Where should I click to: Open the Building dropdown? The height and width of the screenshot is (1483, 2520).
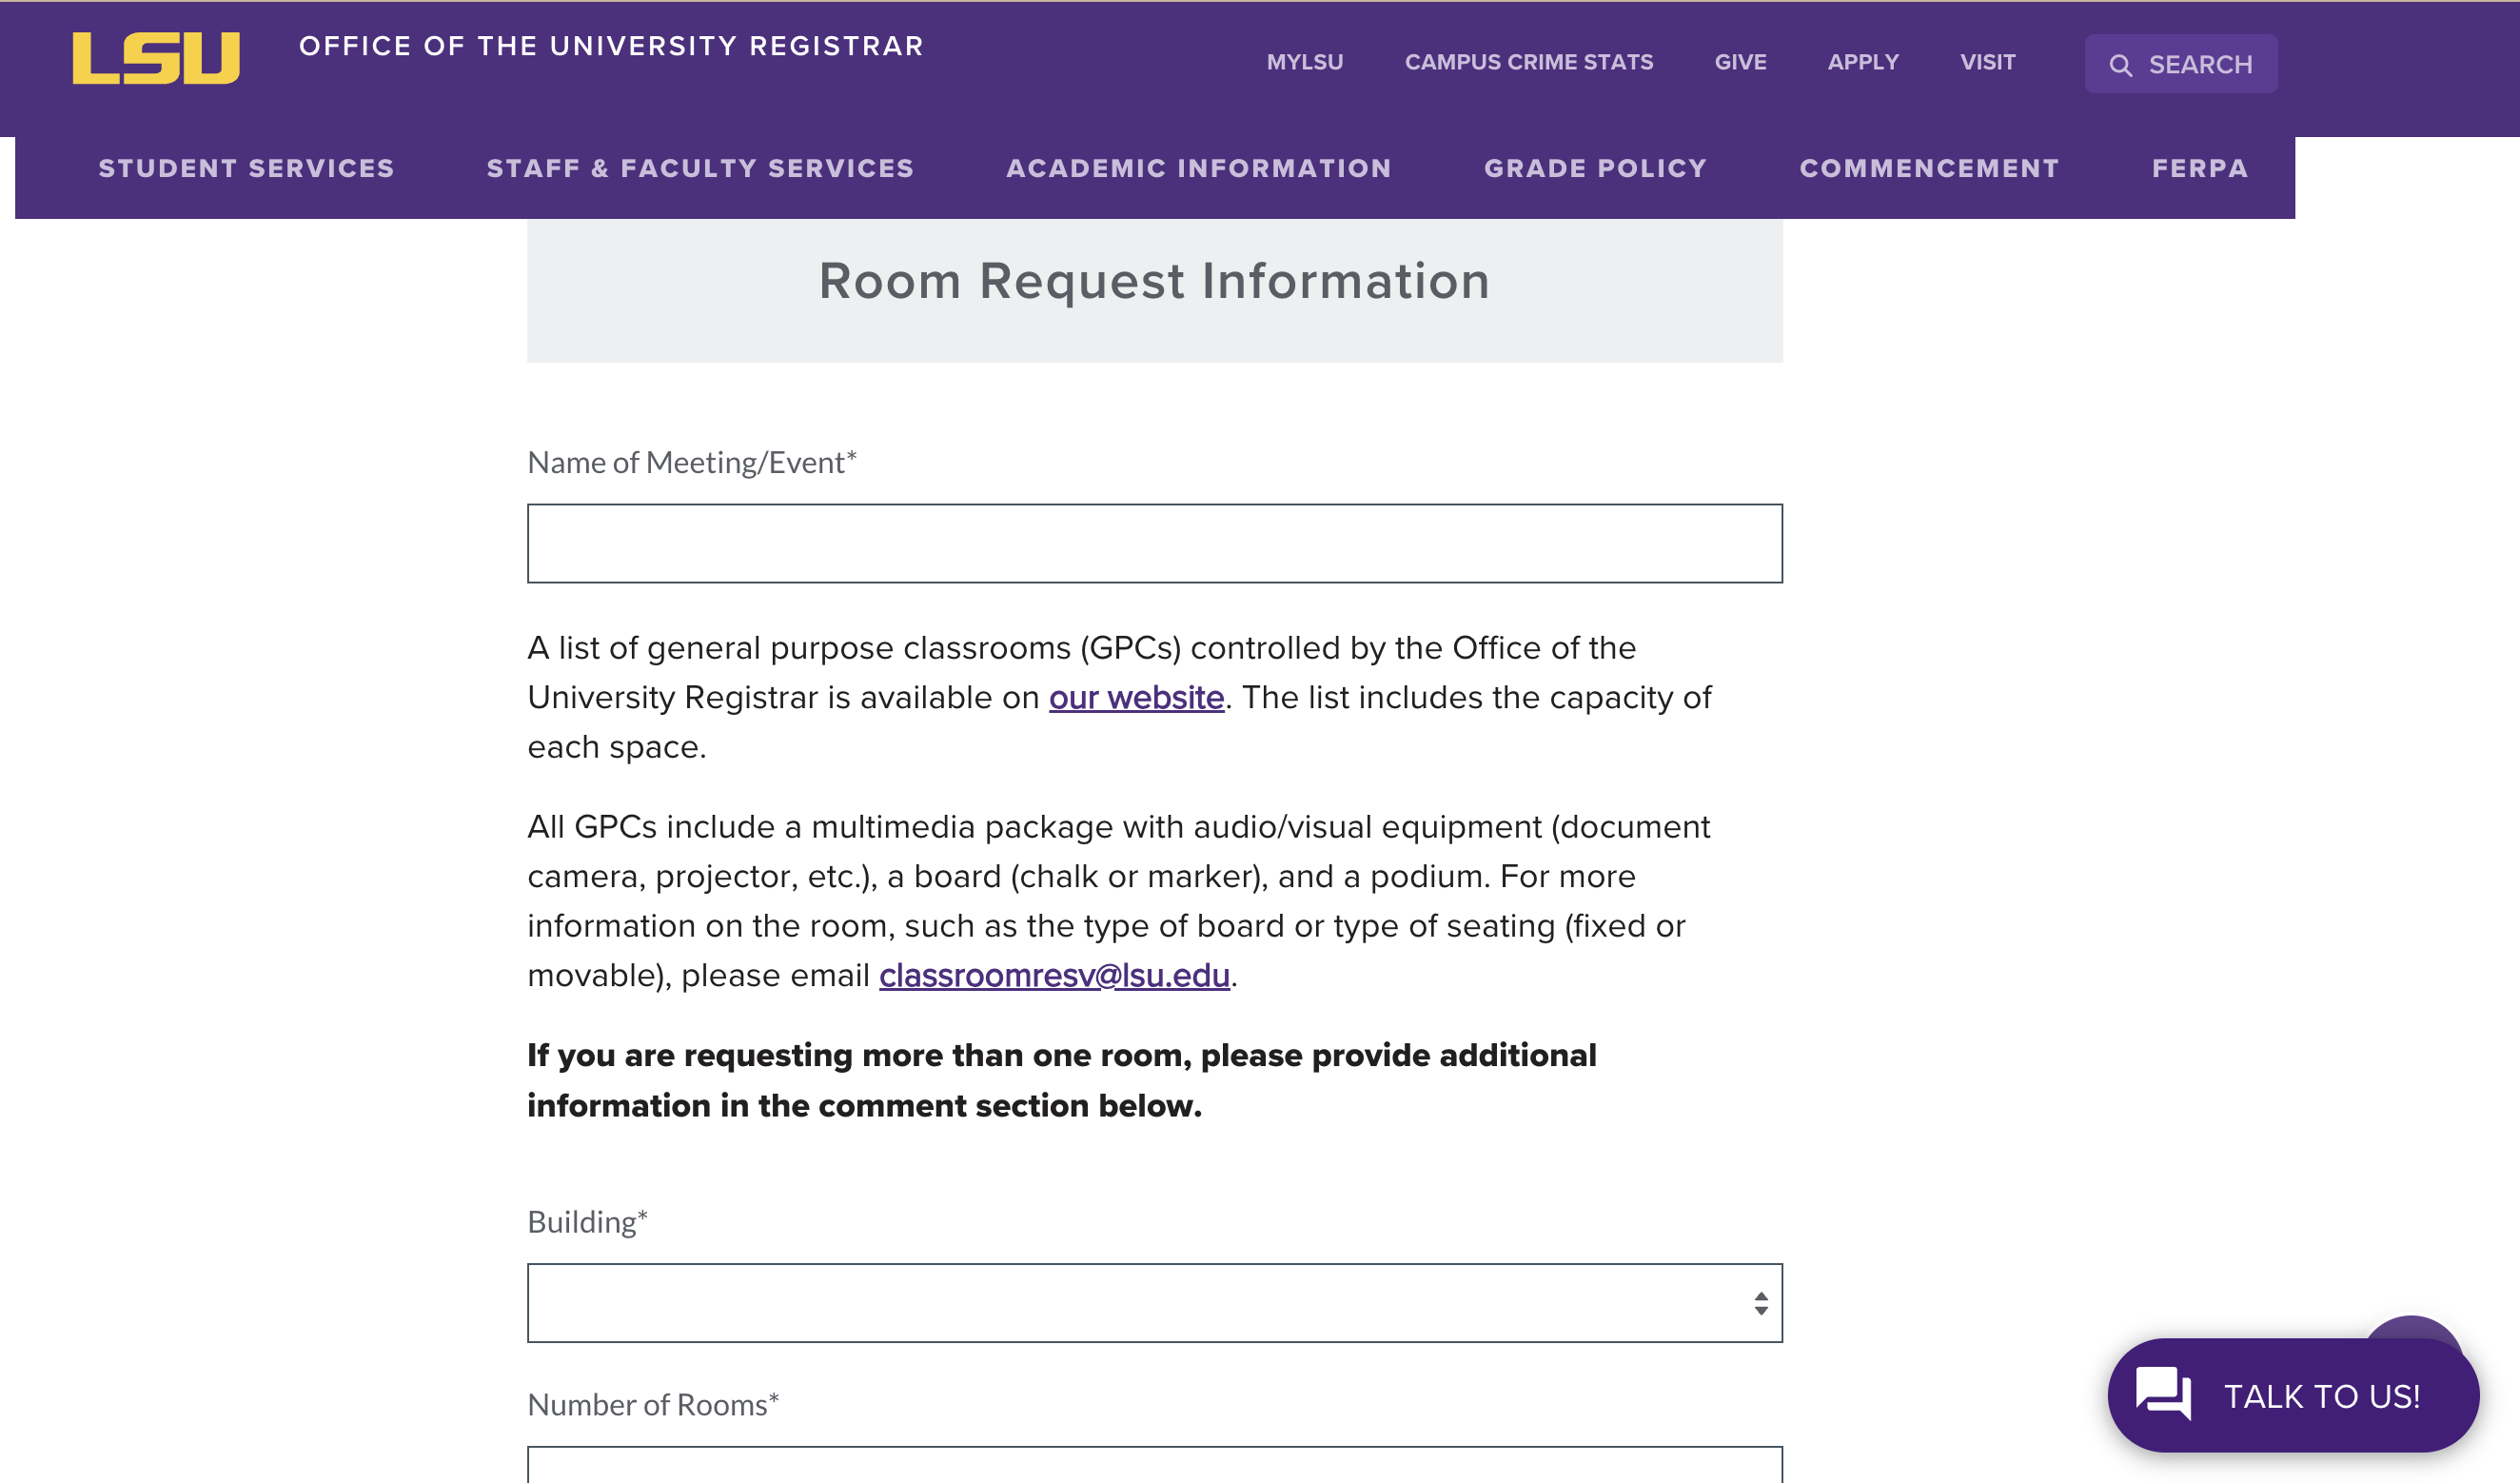tap(1153, 1302)
